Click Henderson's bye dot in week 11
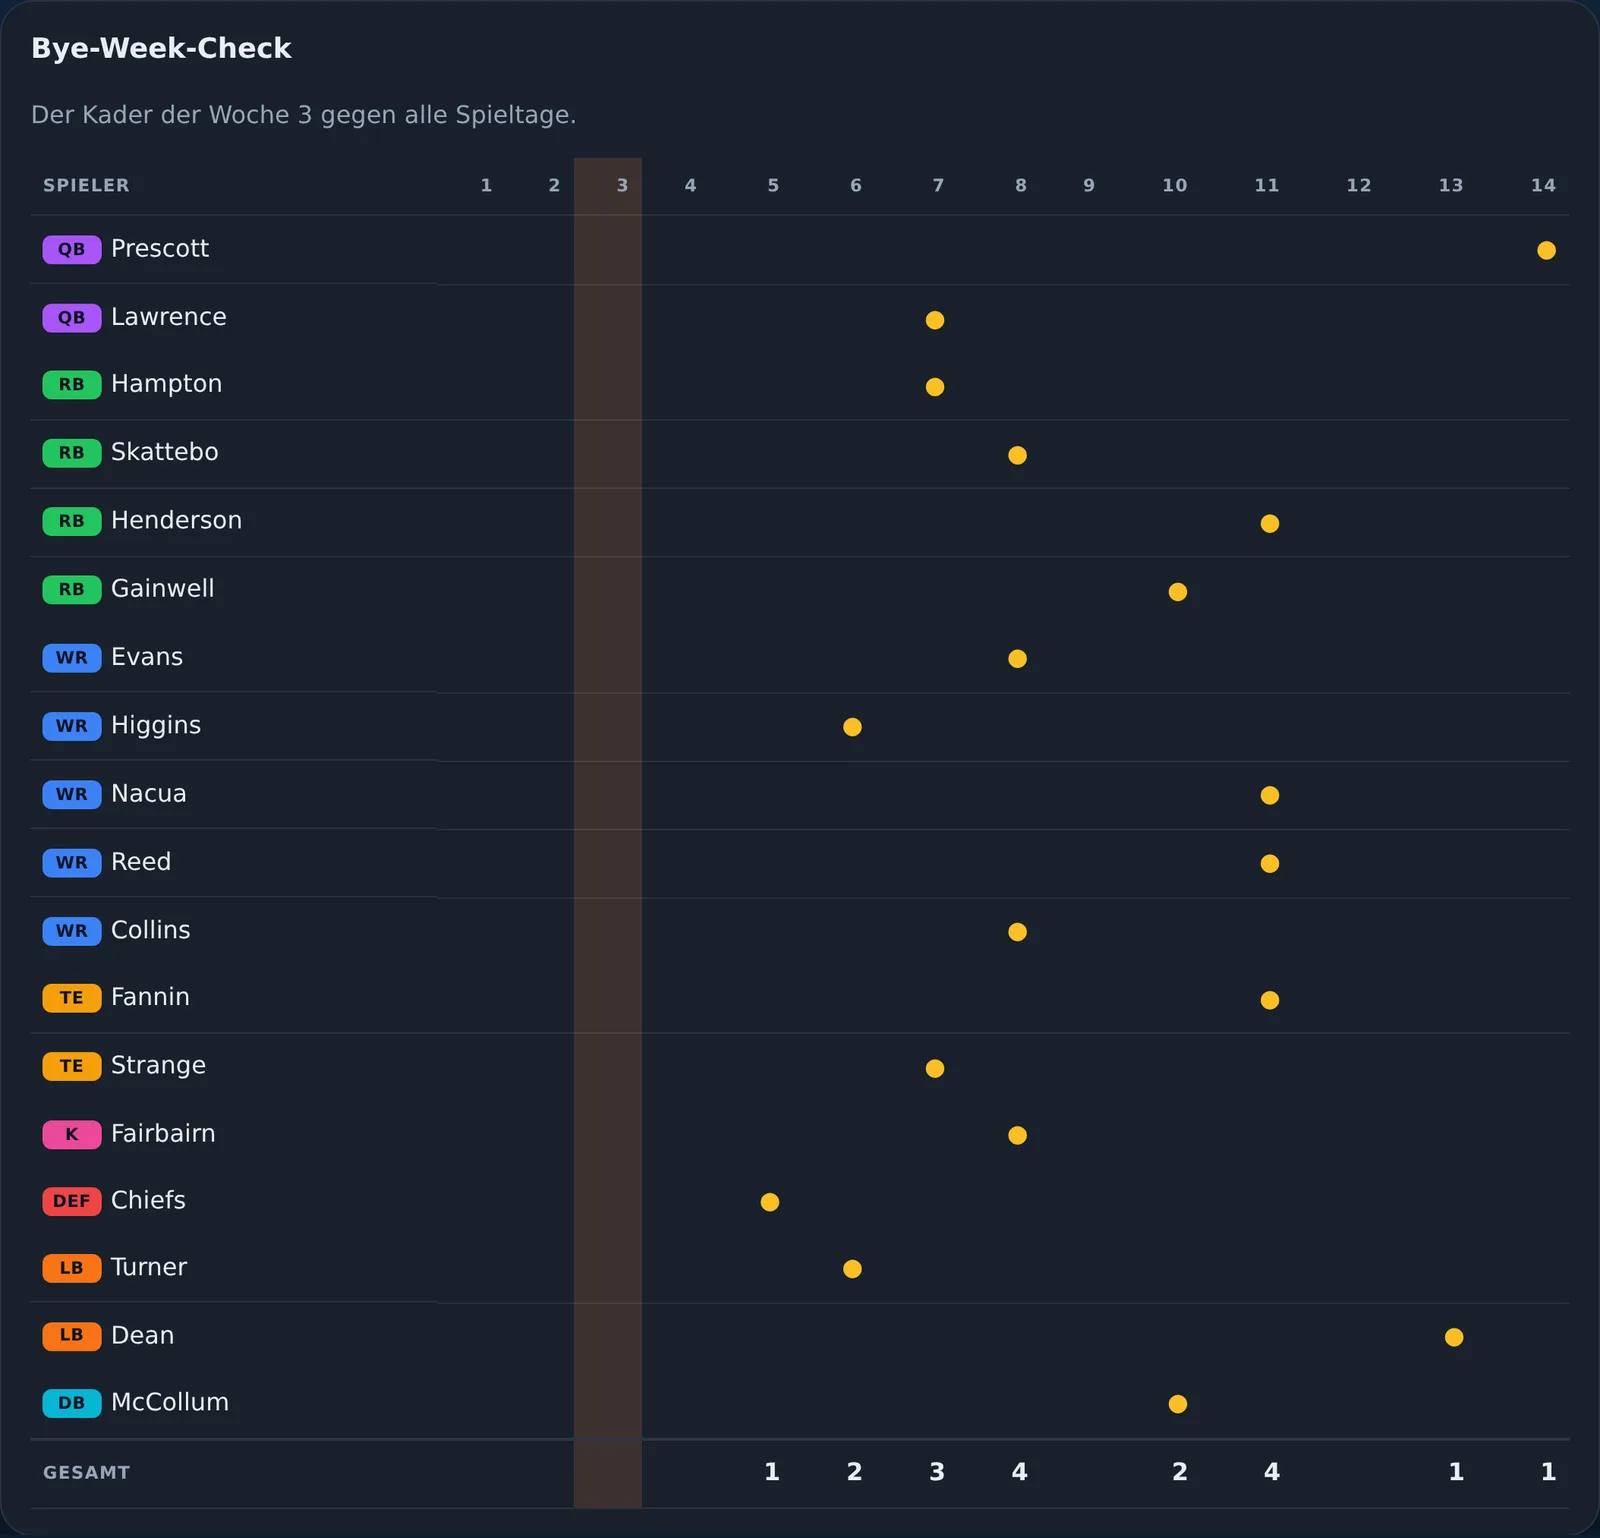The image size is (1600, 1538). [1270, 523]
